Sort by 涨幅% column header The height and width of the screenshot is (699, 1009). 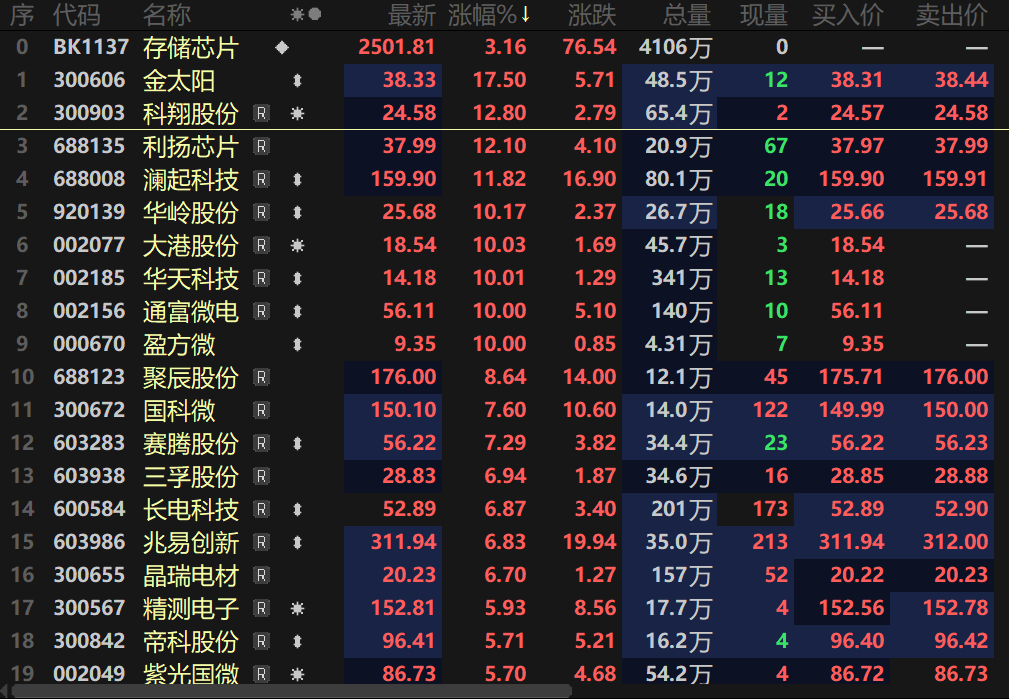(x=489, y=14)
